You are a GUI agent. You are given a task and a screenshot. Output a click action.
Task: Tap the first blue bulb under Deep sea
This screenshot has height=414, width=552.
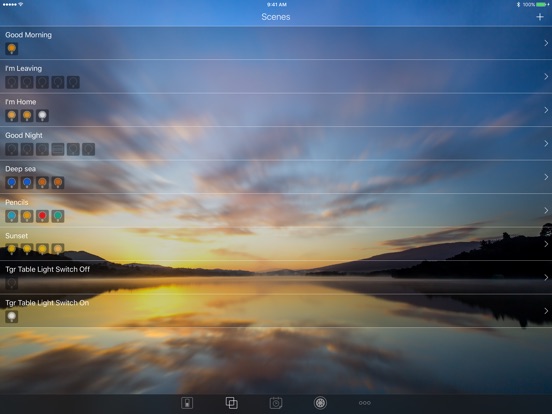tap(12, 183)
